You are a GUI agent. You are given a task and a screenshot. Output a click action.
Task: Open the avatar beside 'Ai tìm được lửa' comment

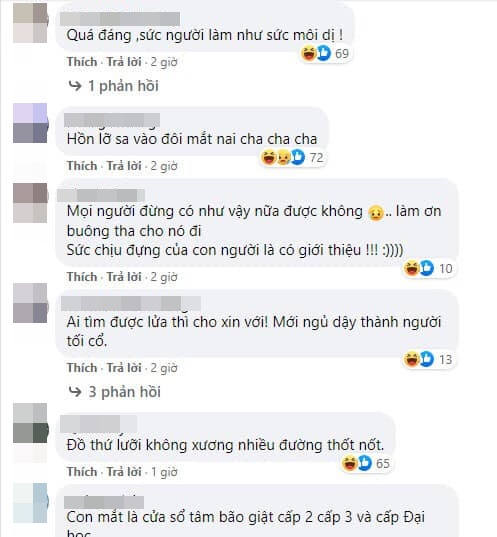[x=30, y=303]
